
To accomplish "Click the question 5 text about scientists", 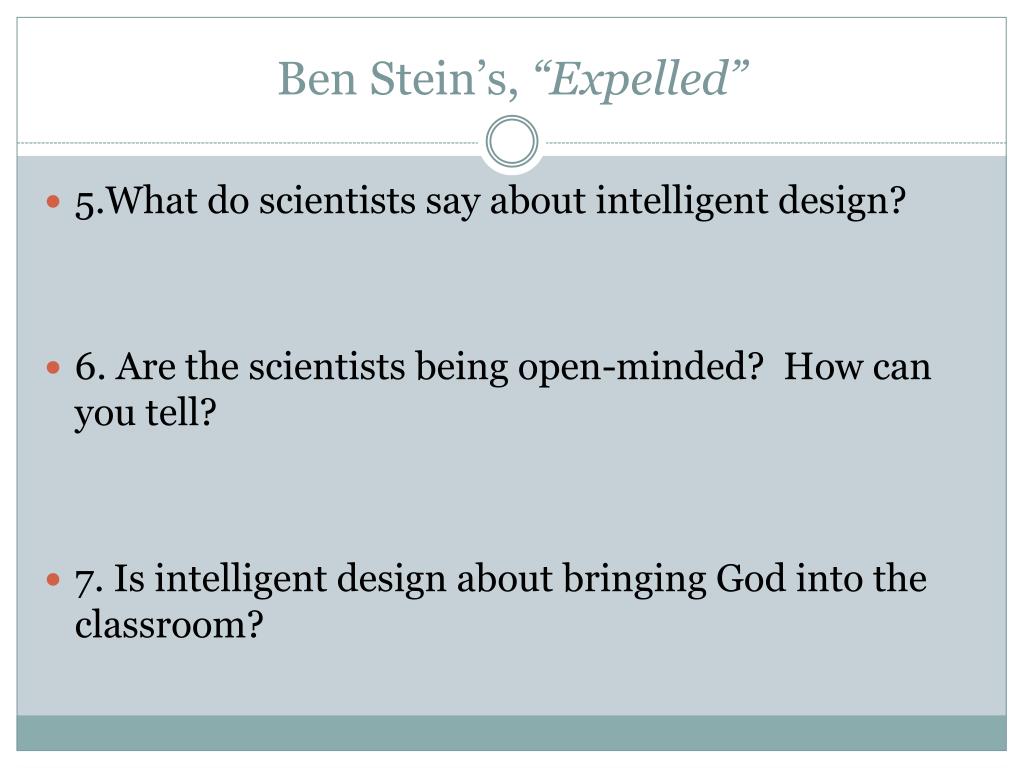I will [490, 201].
